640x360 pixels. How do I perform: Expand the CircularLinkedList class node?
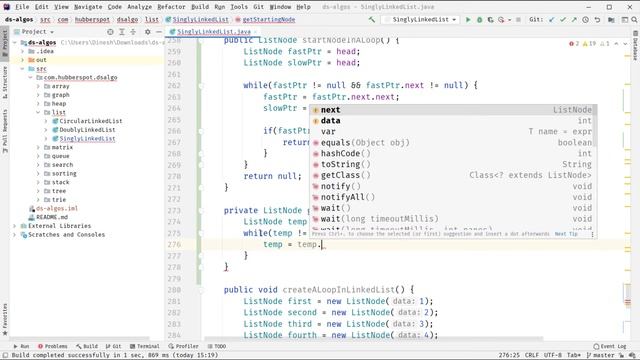46,121
